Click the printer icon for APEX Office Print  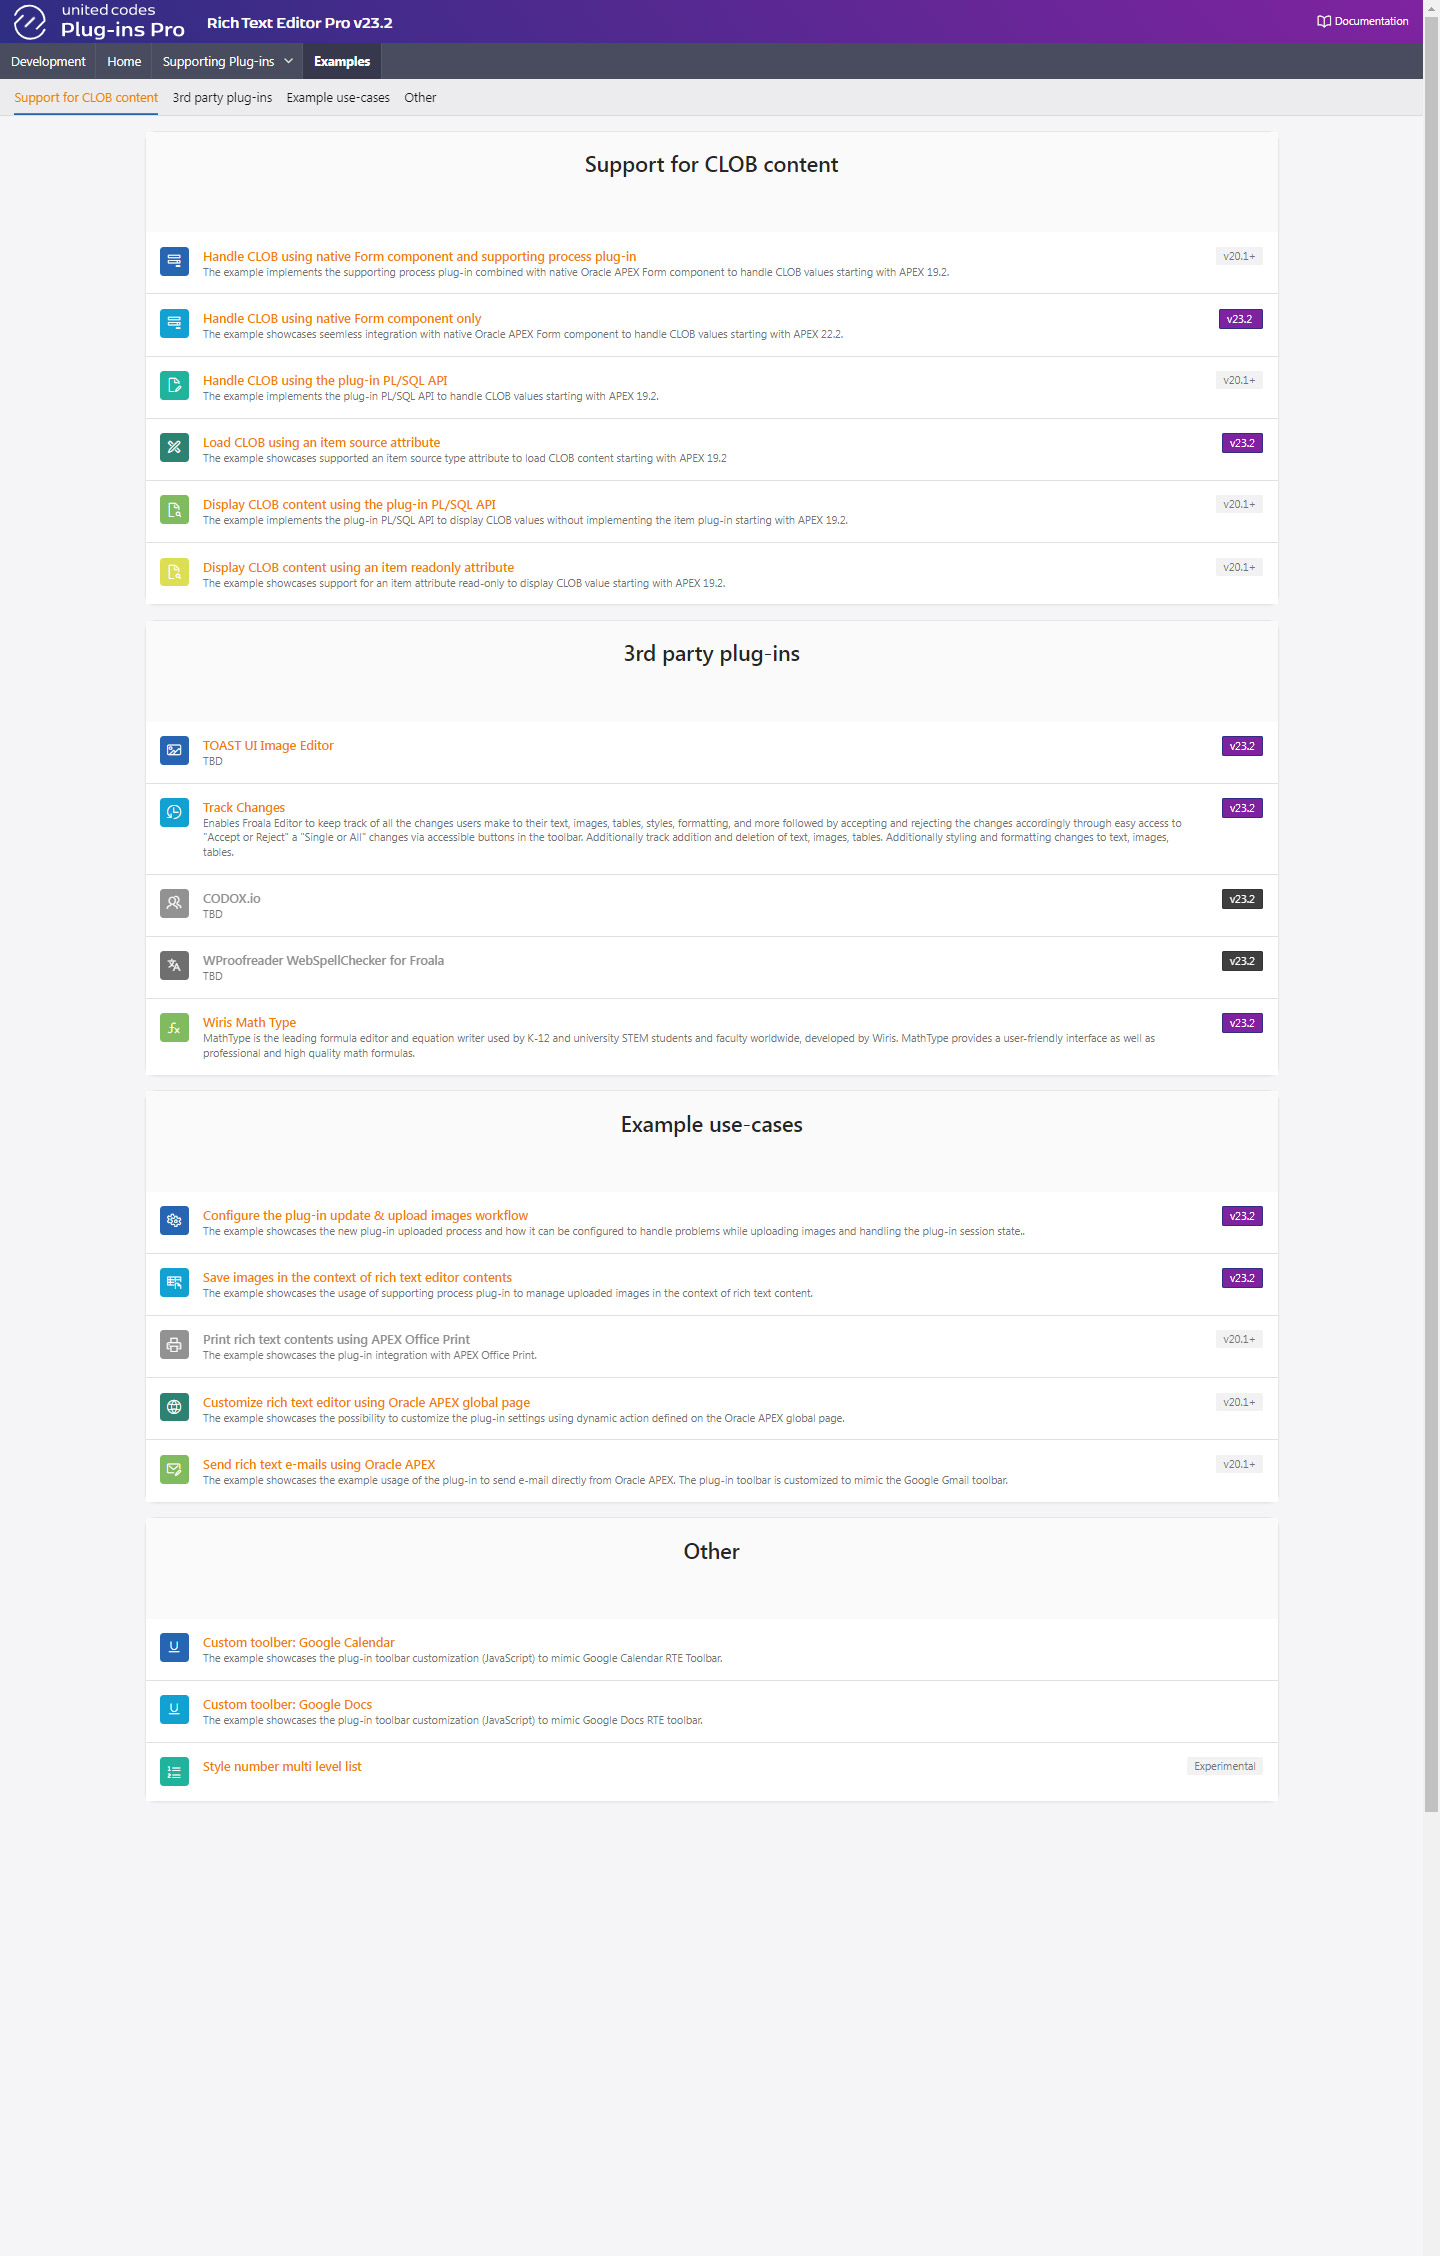pos(174,1345)
